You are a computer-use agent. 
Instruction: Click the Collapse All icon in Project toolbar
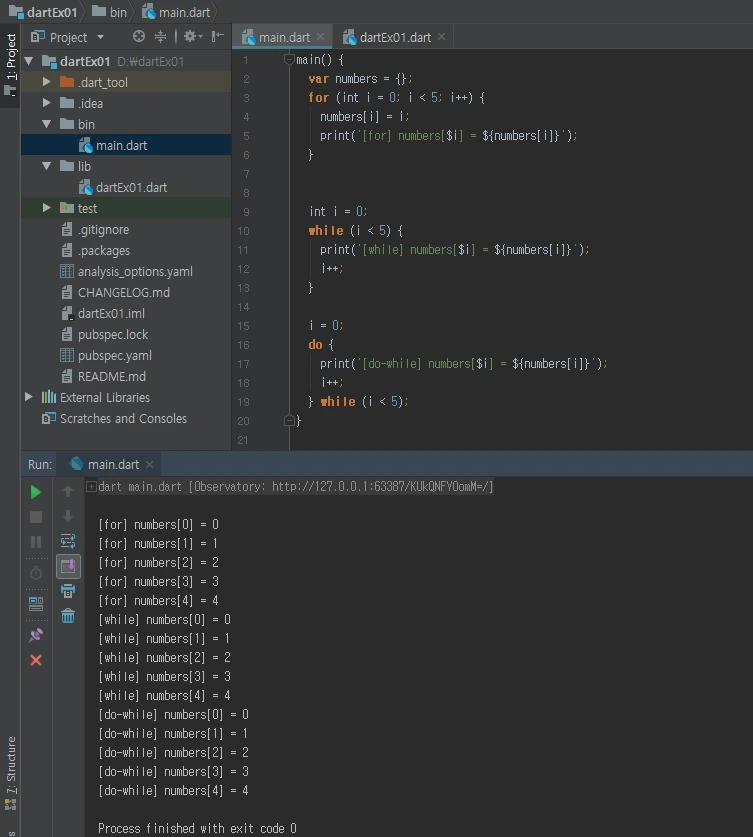tap(160, 36)
